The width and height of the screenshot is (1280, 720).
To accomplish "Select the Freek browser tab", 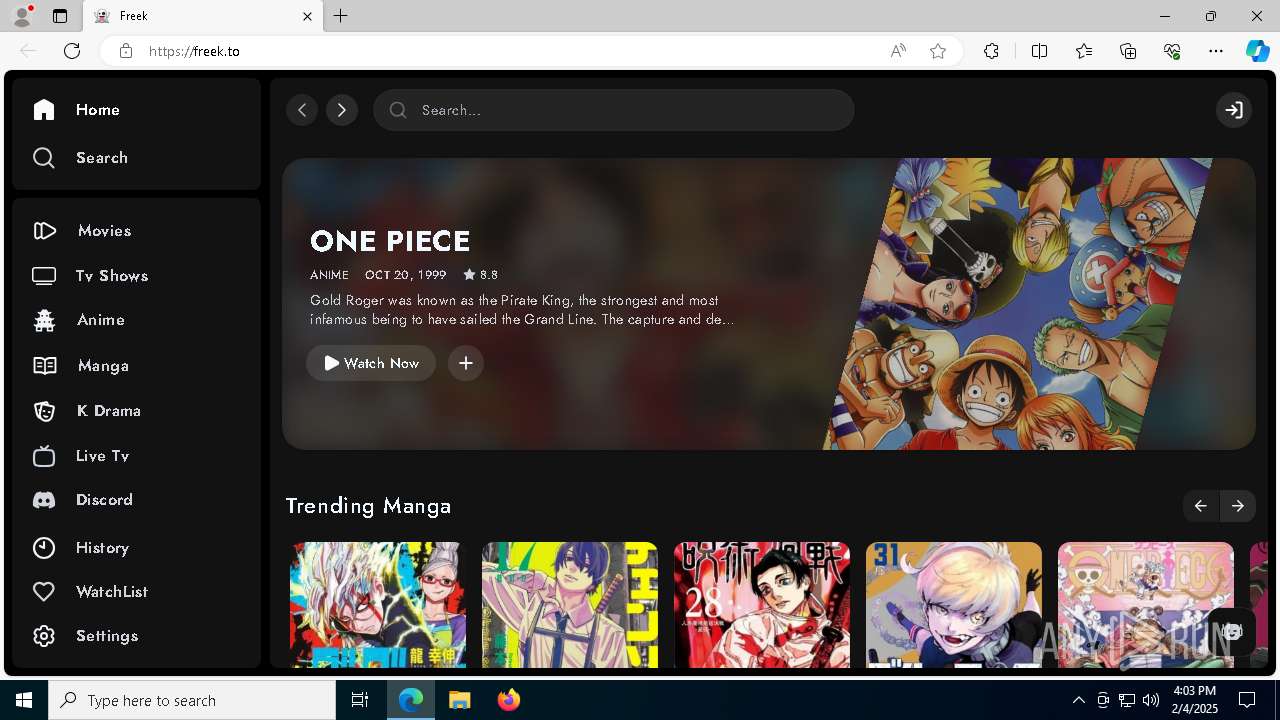I will [x=203, y=16].
